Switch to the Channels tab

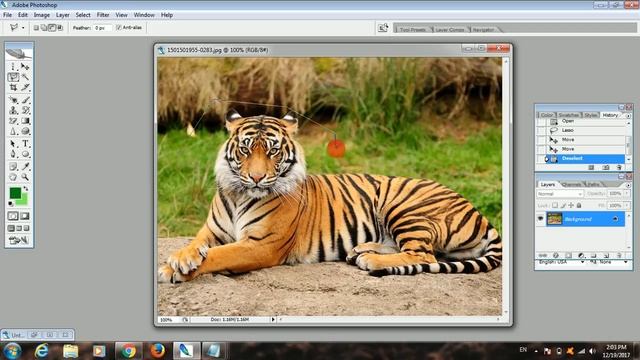(x=571, y=184)
